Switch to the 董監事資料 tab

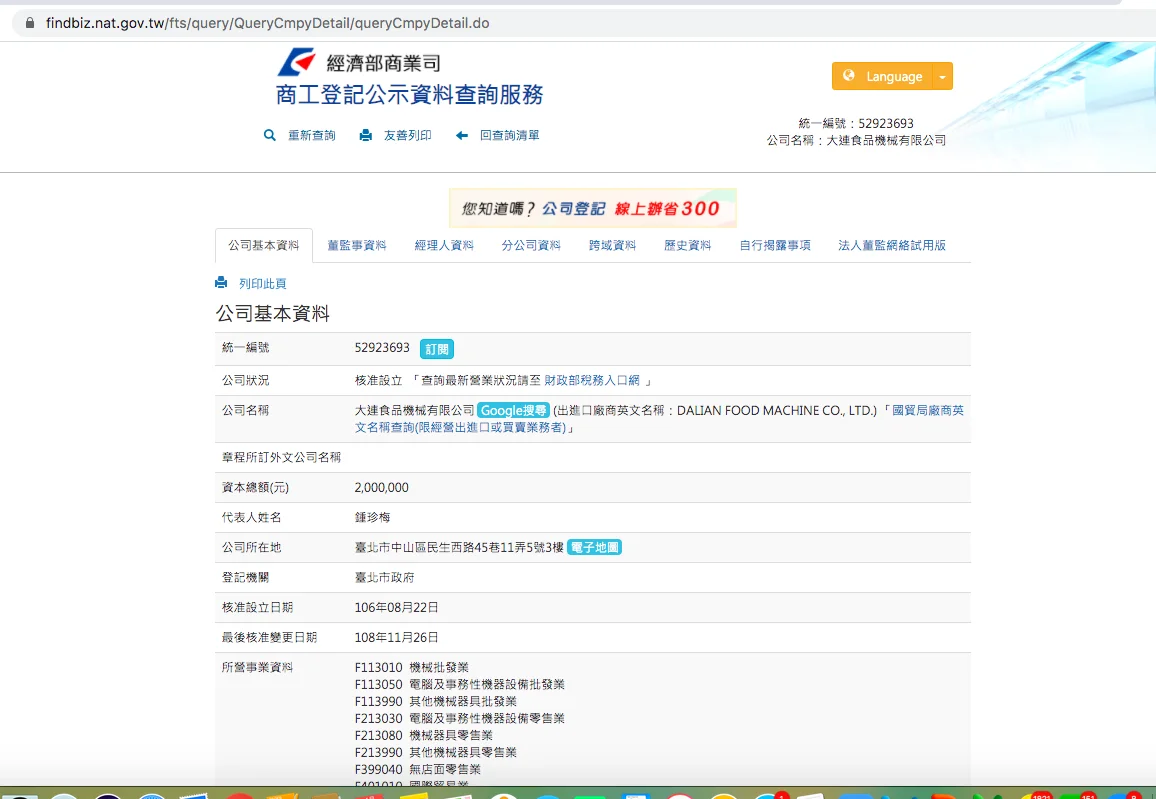[356, 245]
